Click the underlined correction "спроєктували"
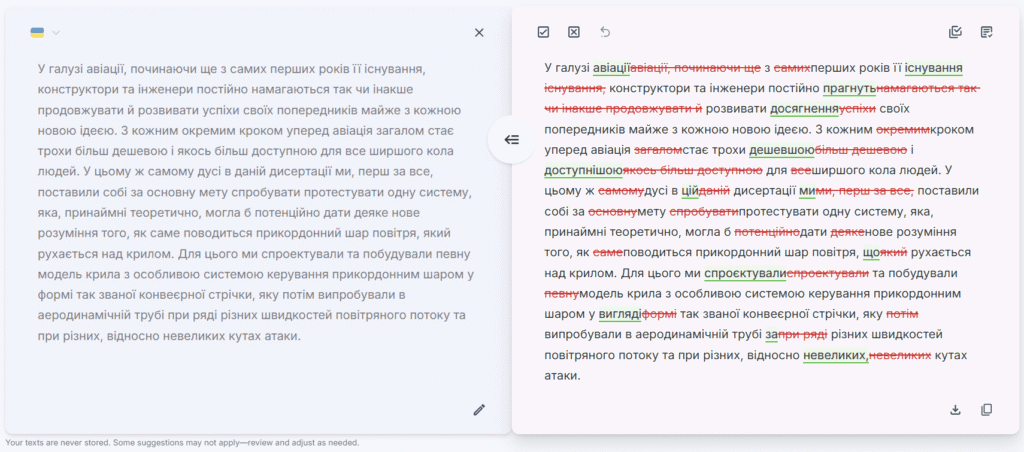The height and width of the screenshot is (452, 1024). pos(745,273)
